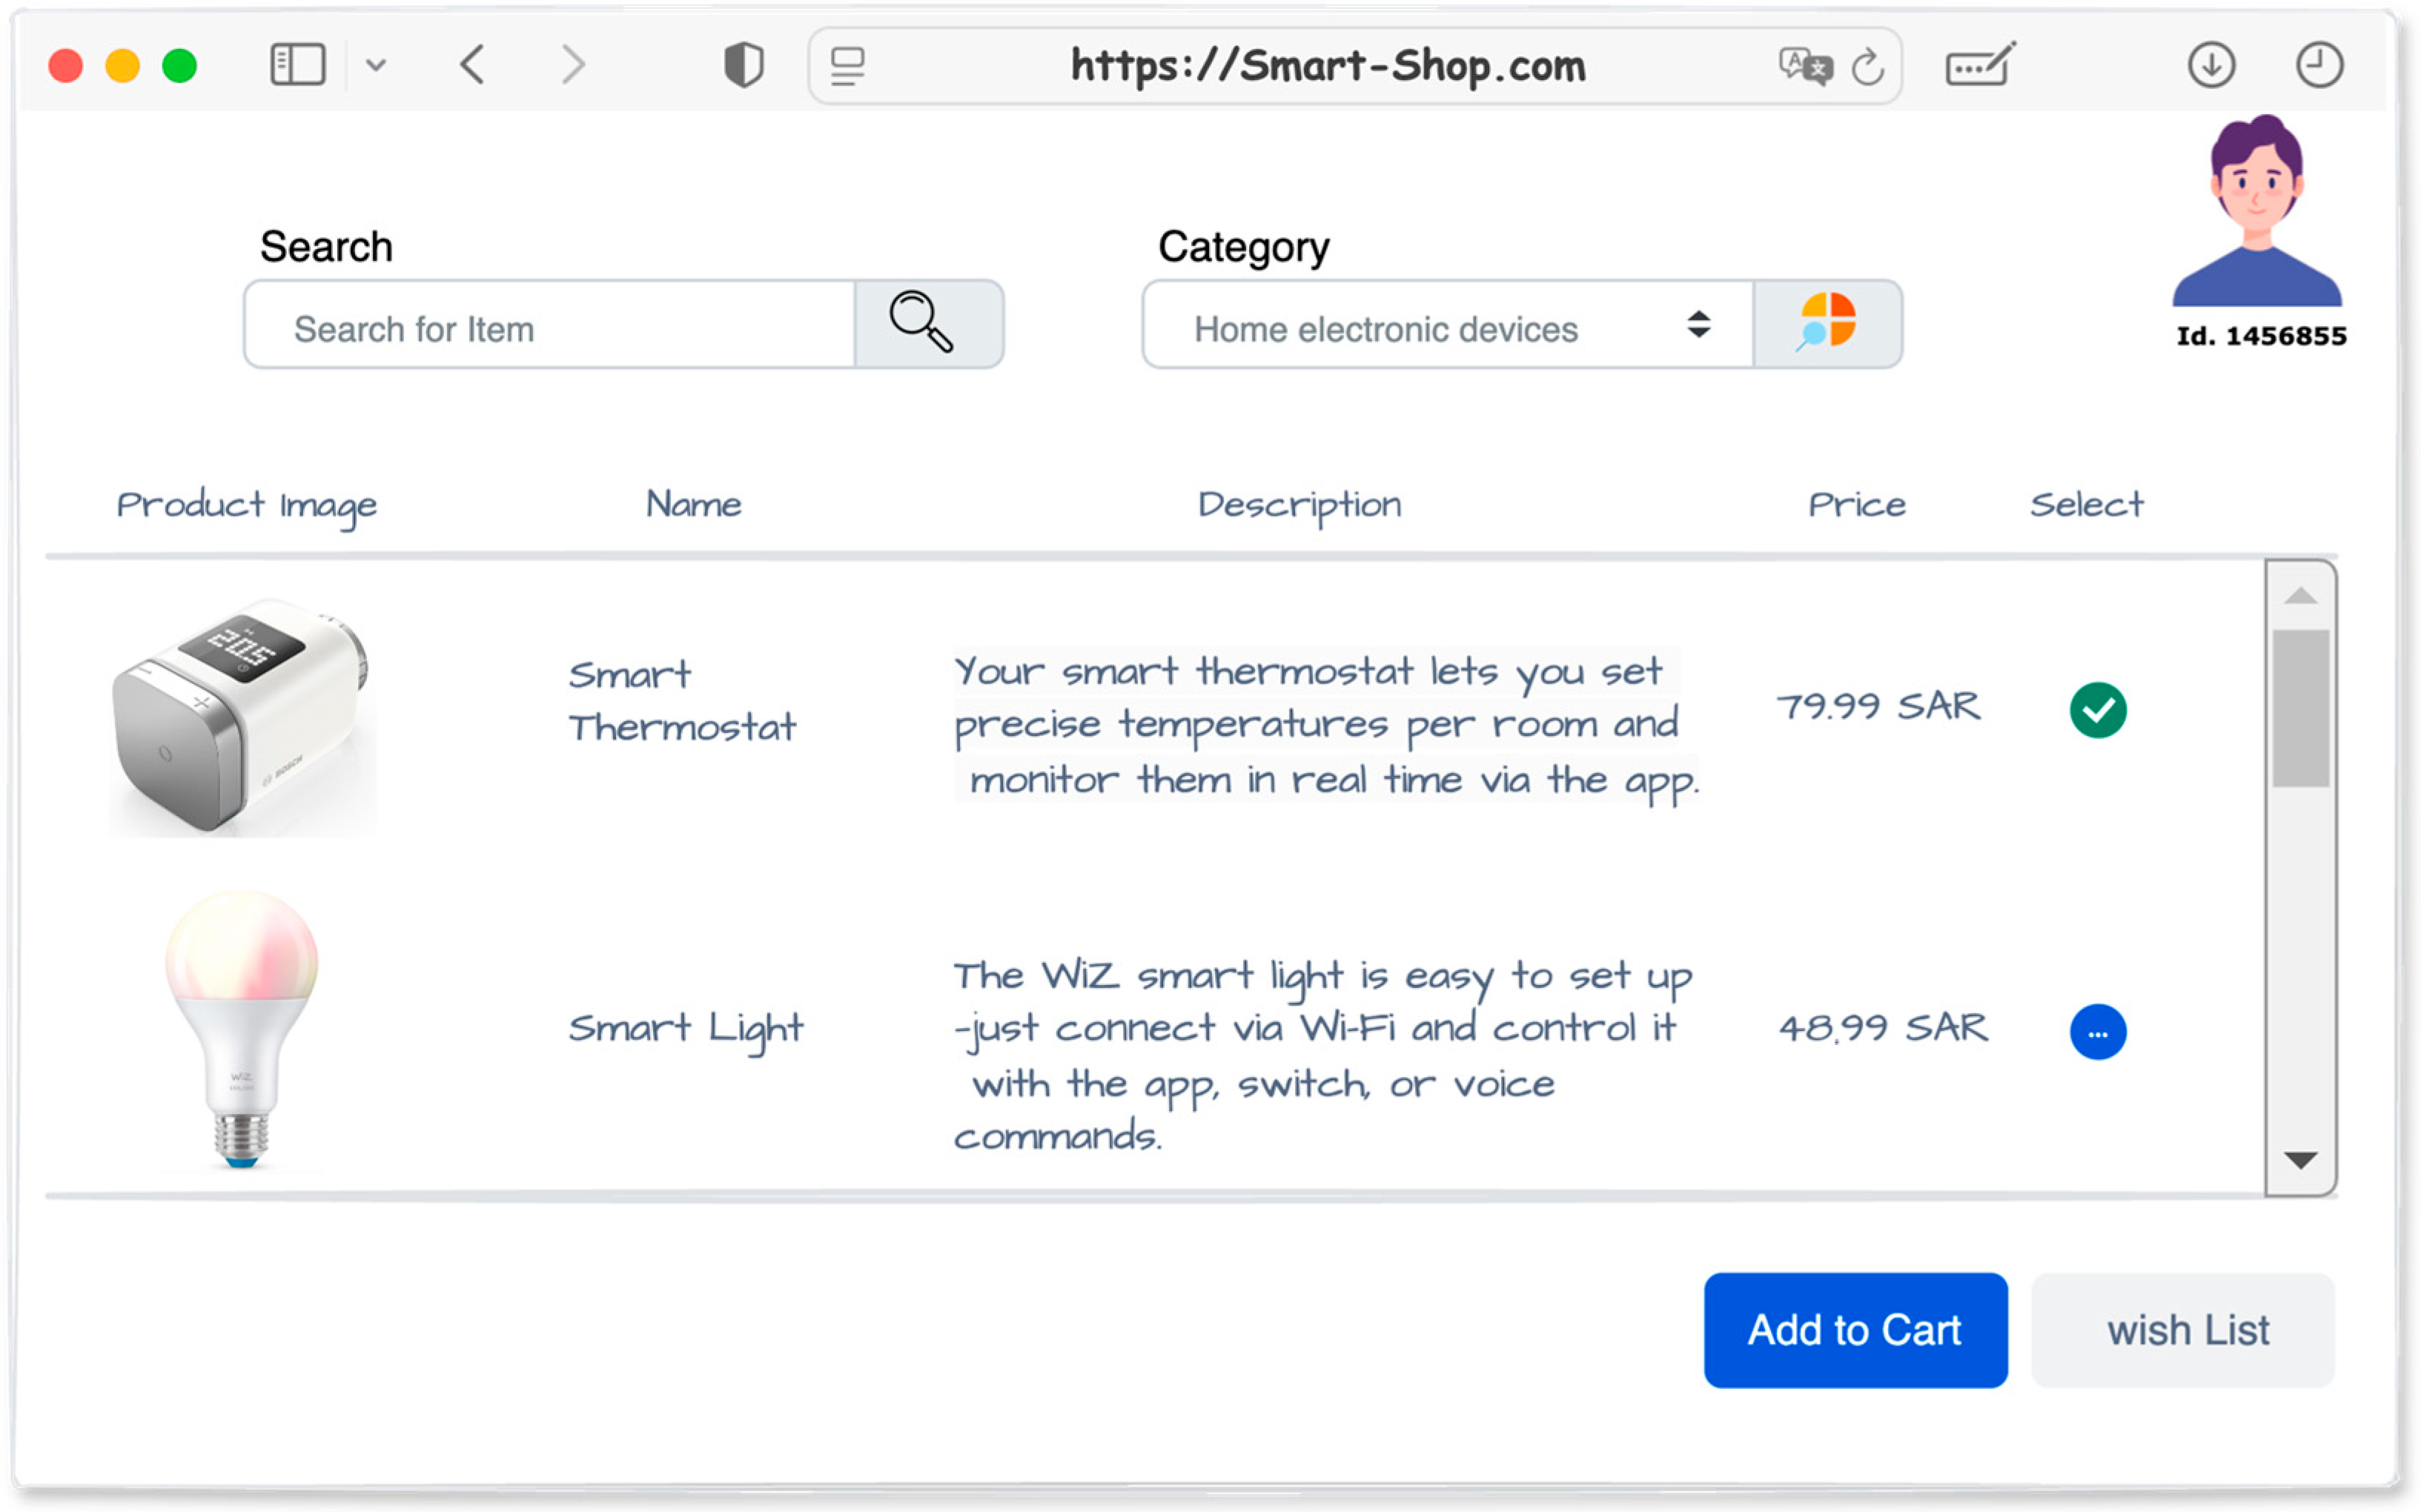Click the browser back arrow
The width and height of the screenshot is (2421, 1512).
pos(473,66)
